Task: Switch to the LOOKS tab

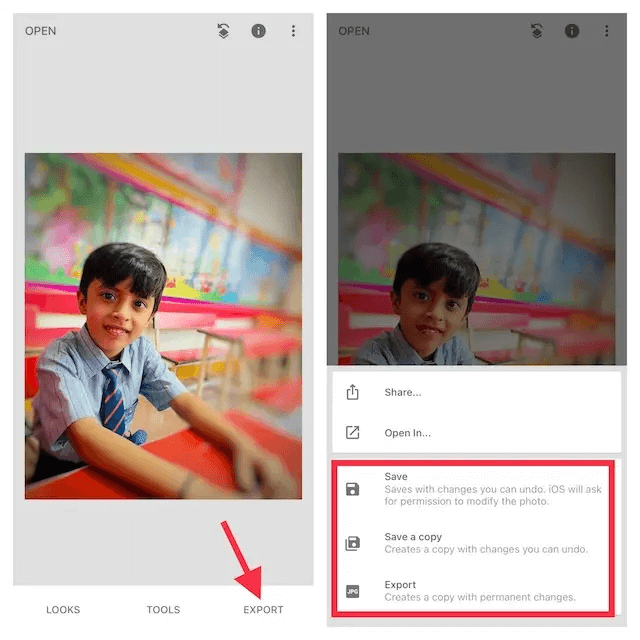Action: [x=63, y=609]
